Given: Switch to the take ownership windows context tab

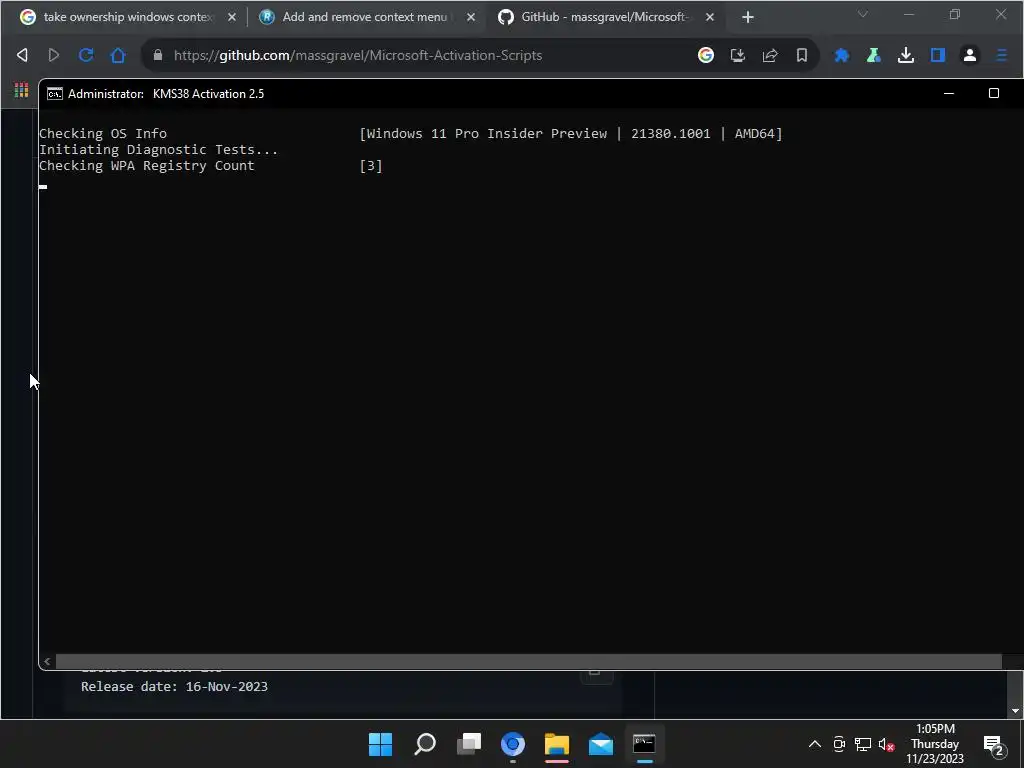Looking at the screenshot, I should click(x=128, y=17).
